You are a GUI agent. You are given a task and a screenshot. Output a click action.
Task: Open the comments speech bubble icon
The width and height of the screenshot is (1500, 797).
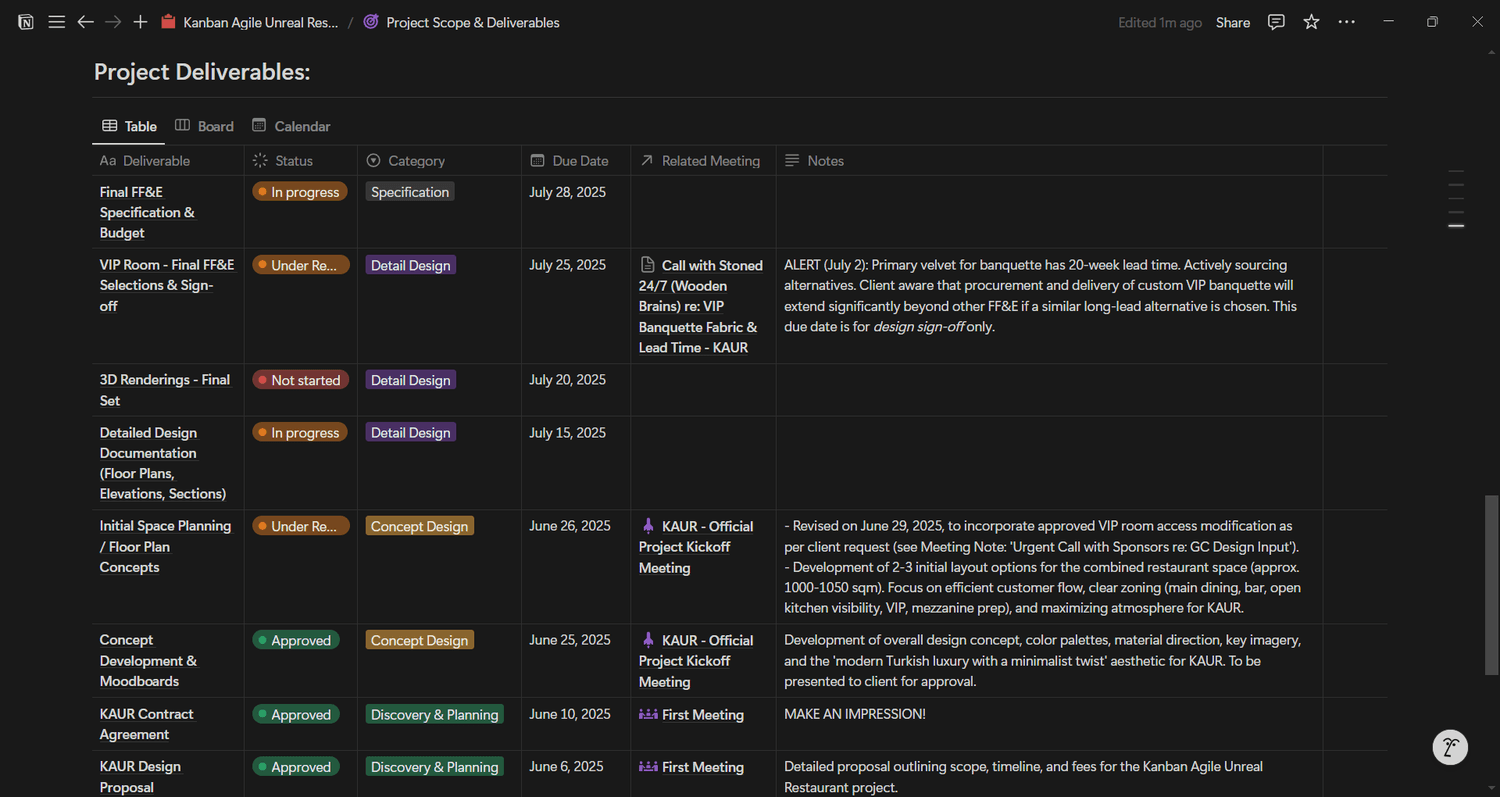point(1276,22)
